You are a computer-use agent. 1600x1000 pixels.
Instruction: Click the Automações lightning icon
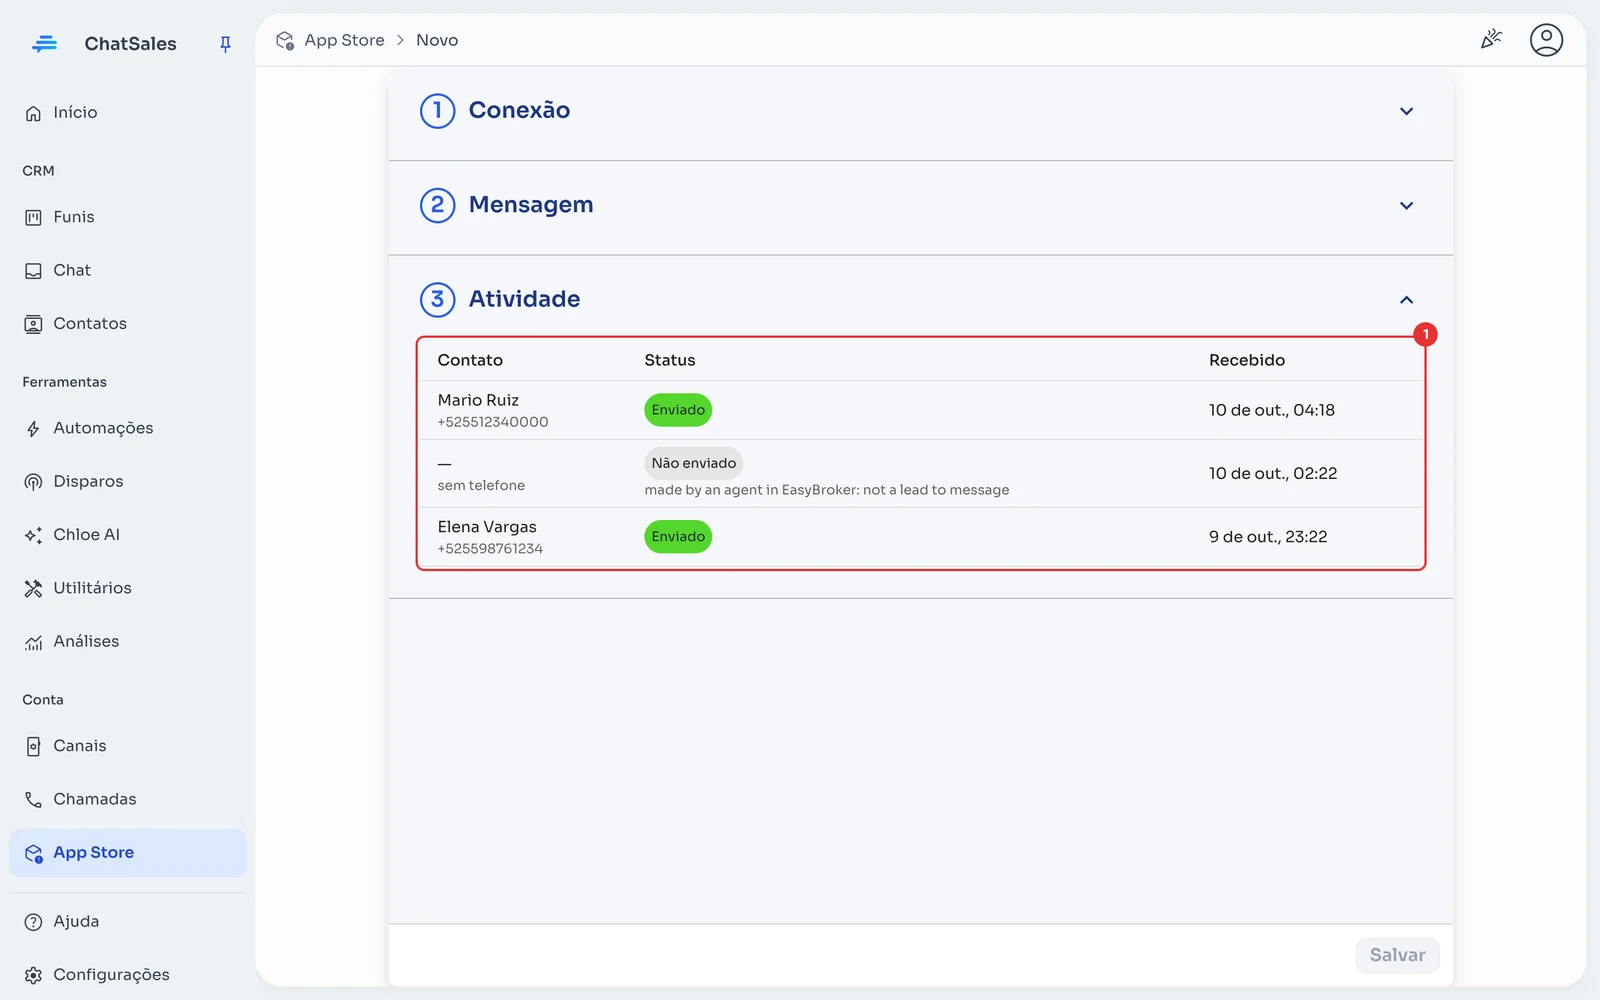coord(33,429)
